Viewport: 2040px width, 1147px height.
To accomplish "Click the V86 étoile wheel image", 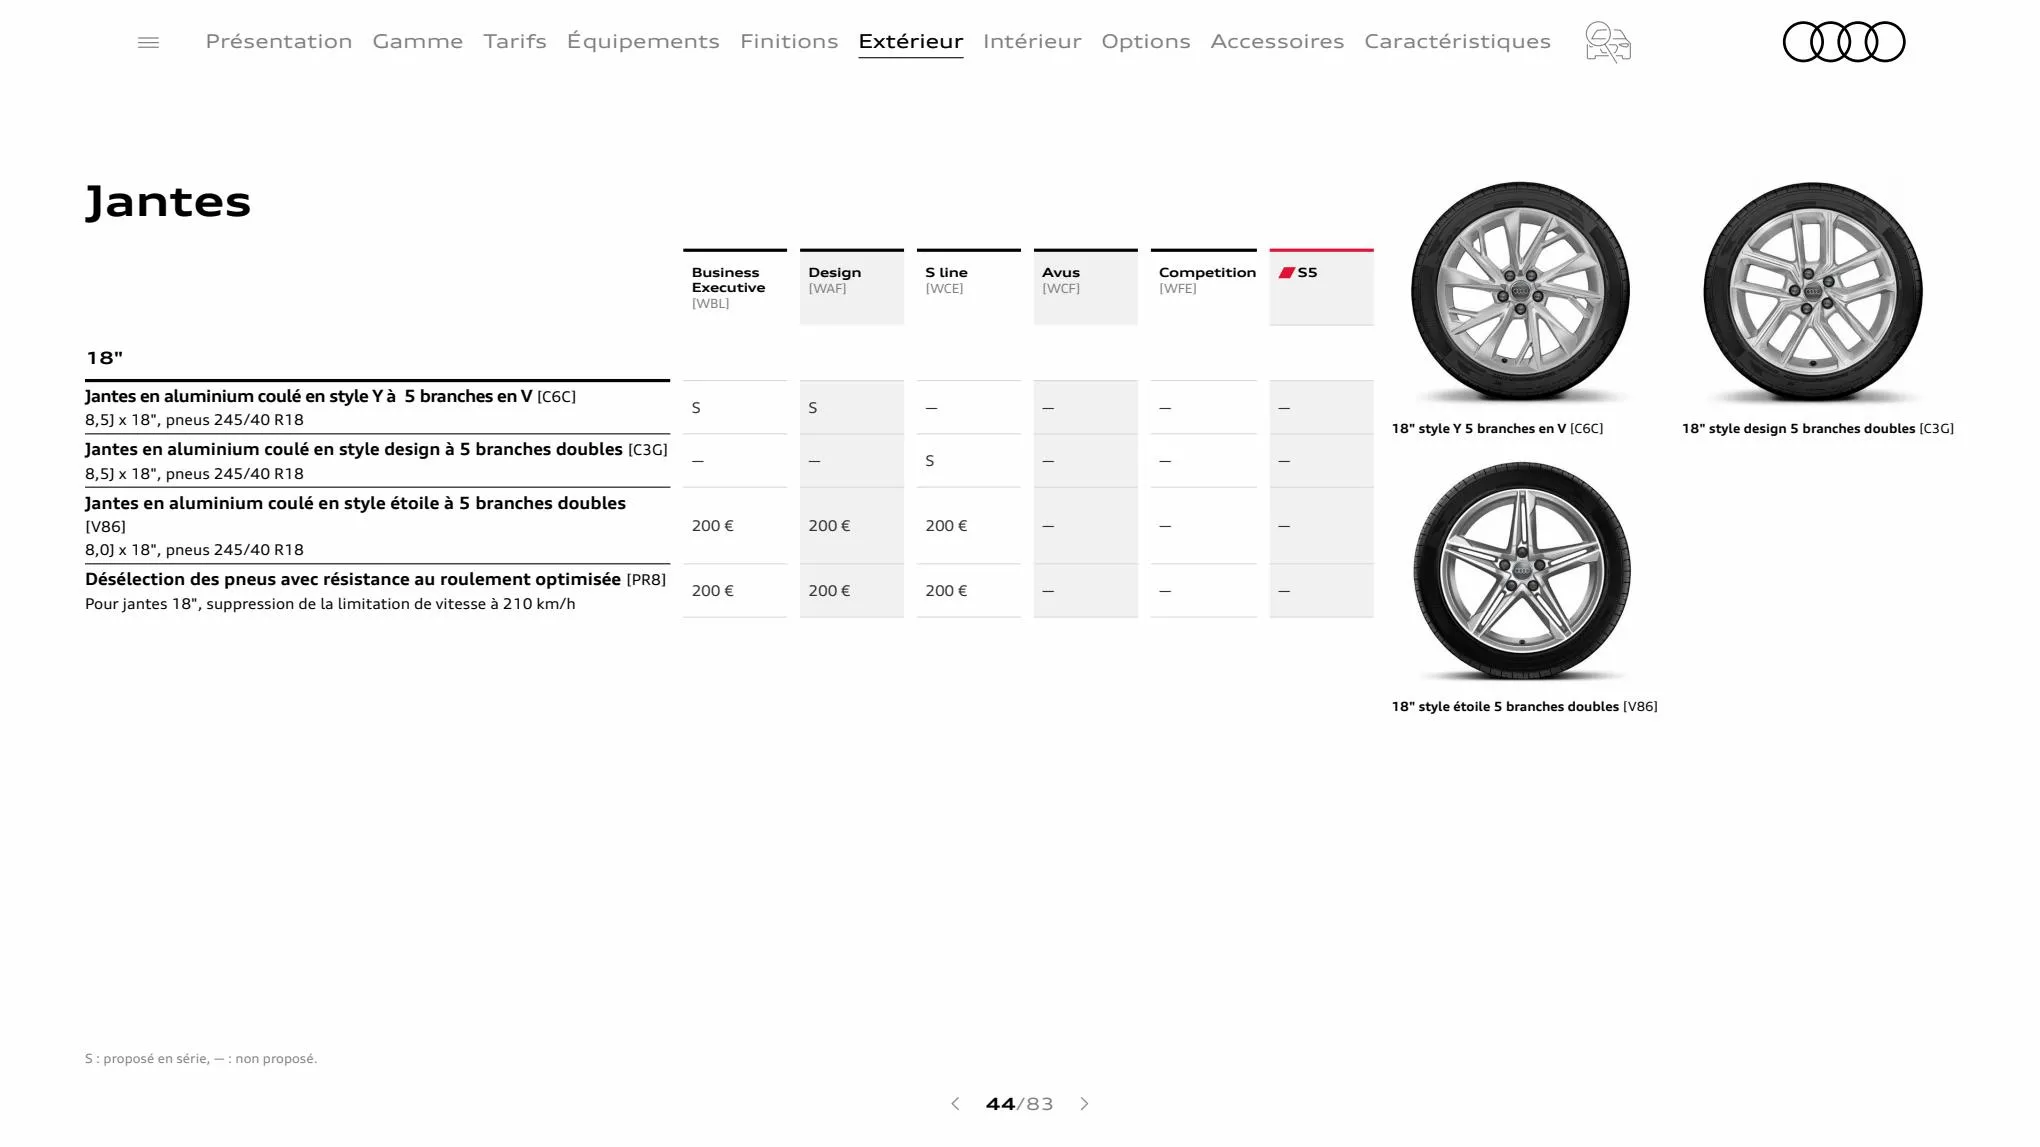I will point(1521,571).
